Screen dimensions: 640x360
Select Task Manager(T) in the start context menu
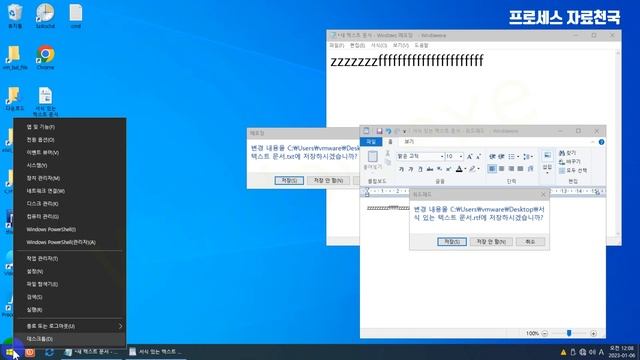tap(70, 258)
